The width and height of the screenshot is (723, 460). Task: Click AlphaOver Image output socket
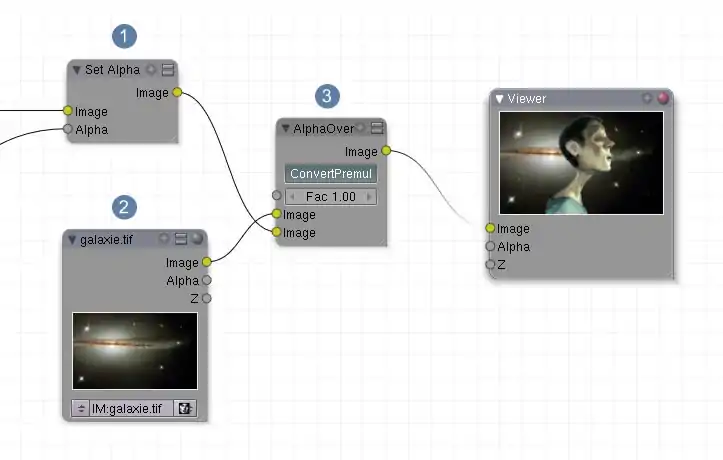click(386, 151)
